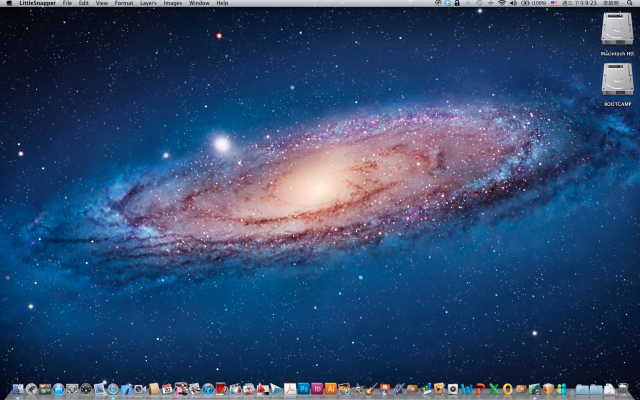Open the View menu
This screenshot has width=640, height=400.
pyautogui.click(x=102, y=3)
